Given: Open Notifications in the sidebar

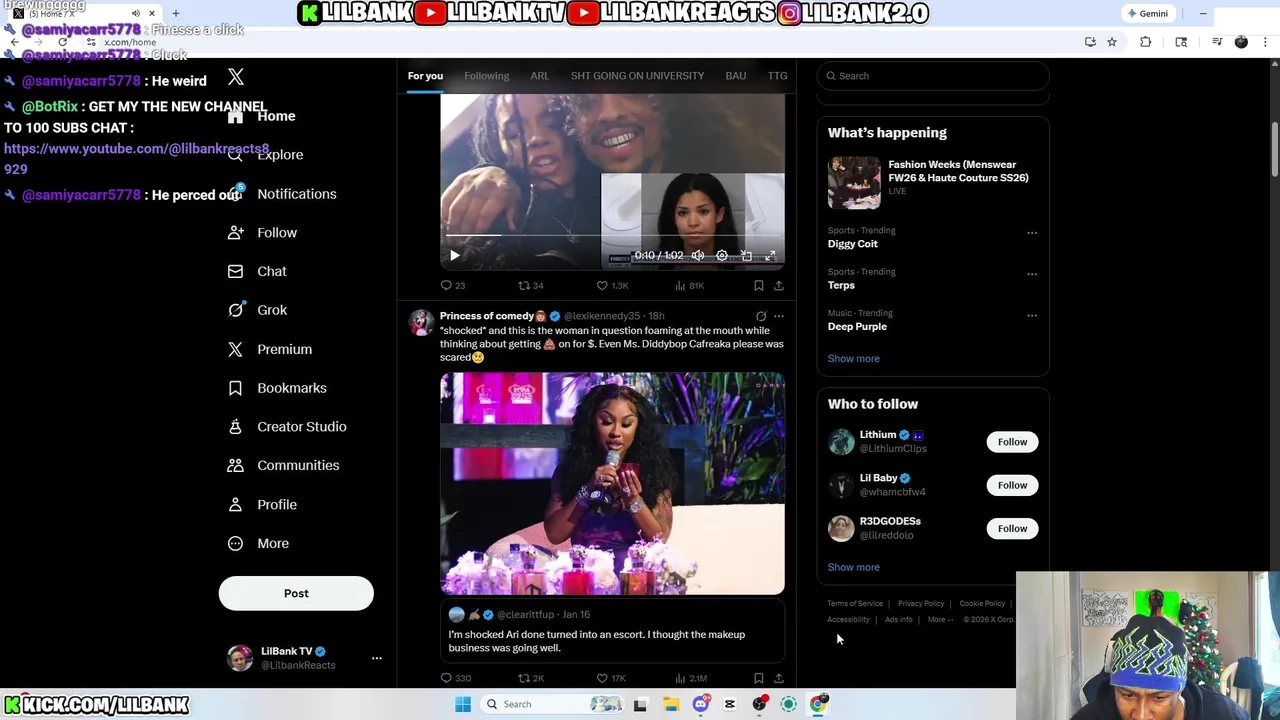Looking at the screenshot, I should pyautogui.click(x=282, y=194).
